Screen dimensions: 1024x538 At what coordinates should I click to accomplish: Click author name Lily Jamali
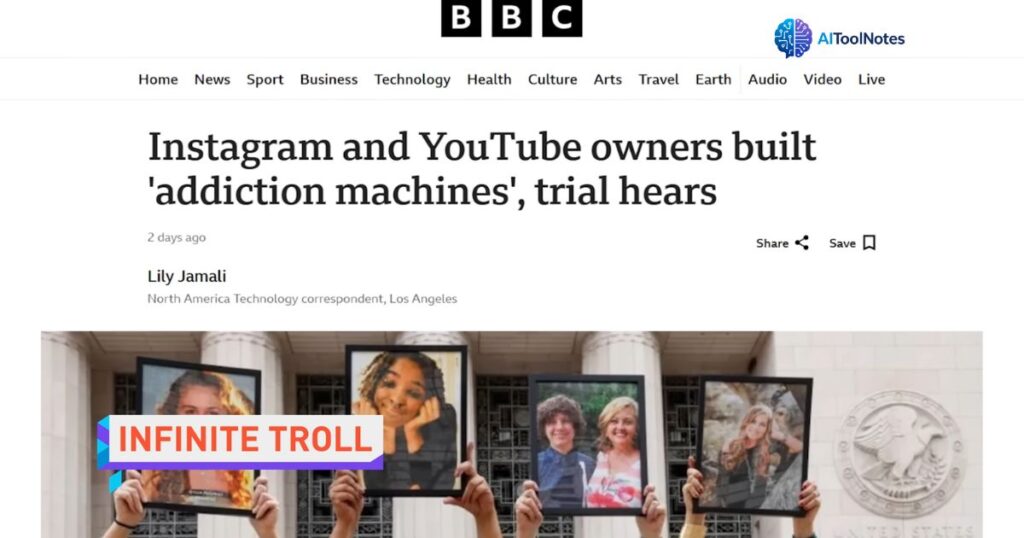(187, 276)
